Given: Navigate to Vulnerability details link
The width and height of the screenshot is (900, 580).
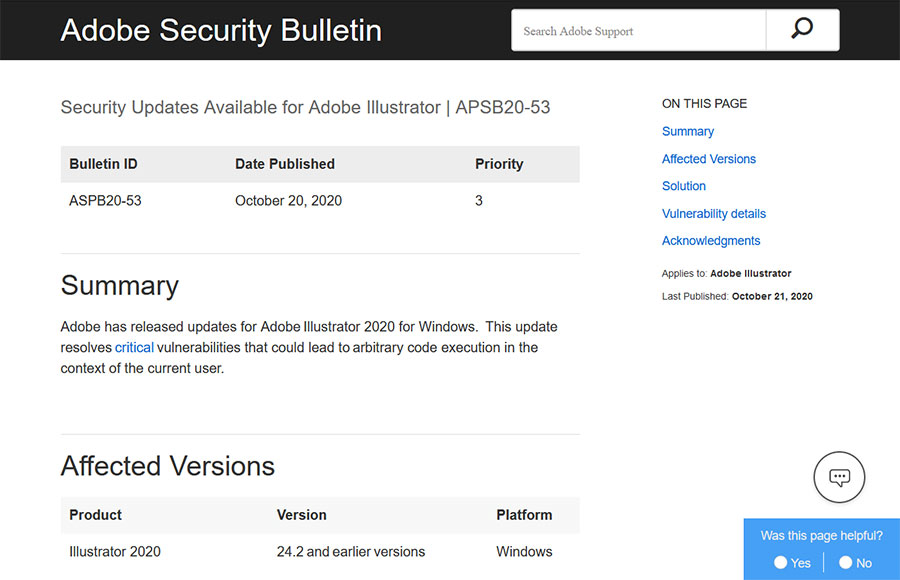Looking at the screenshot, I should (714, 213).
